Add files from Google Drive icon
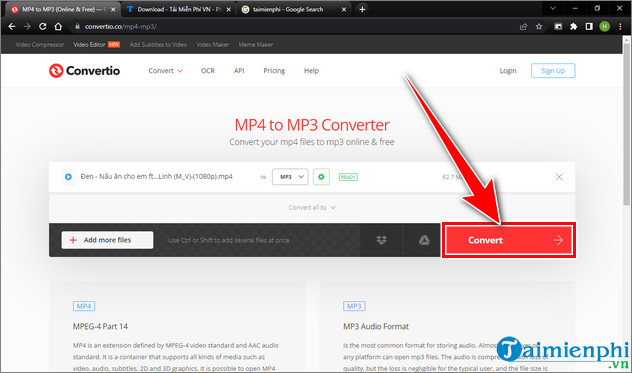Viewport: 632px width, 373px height. tap(424, 240)
